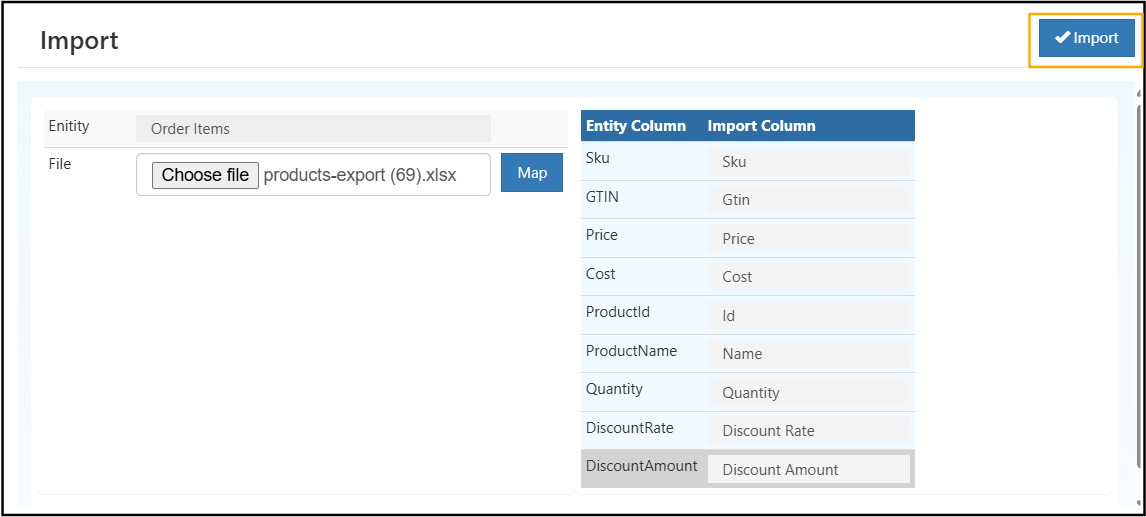Select the Order Items entity field
Screen dimensions: 1146x517
(x=313, y=129)
